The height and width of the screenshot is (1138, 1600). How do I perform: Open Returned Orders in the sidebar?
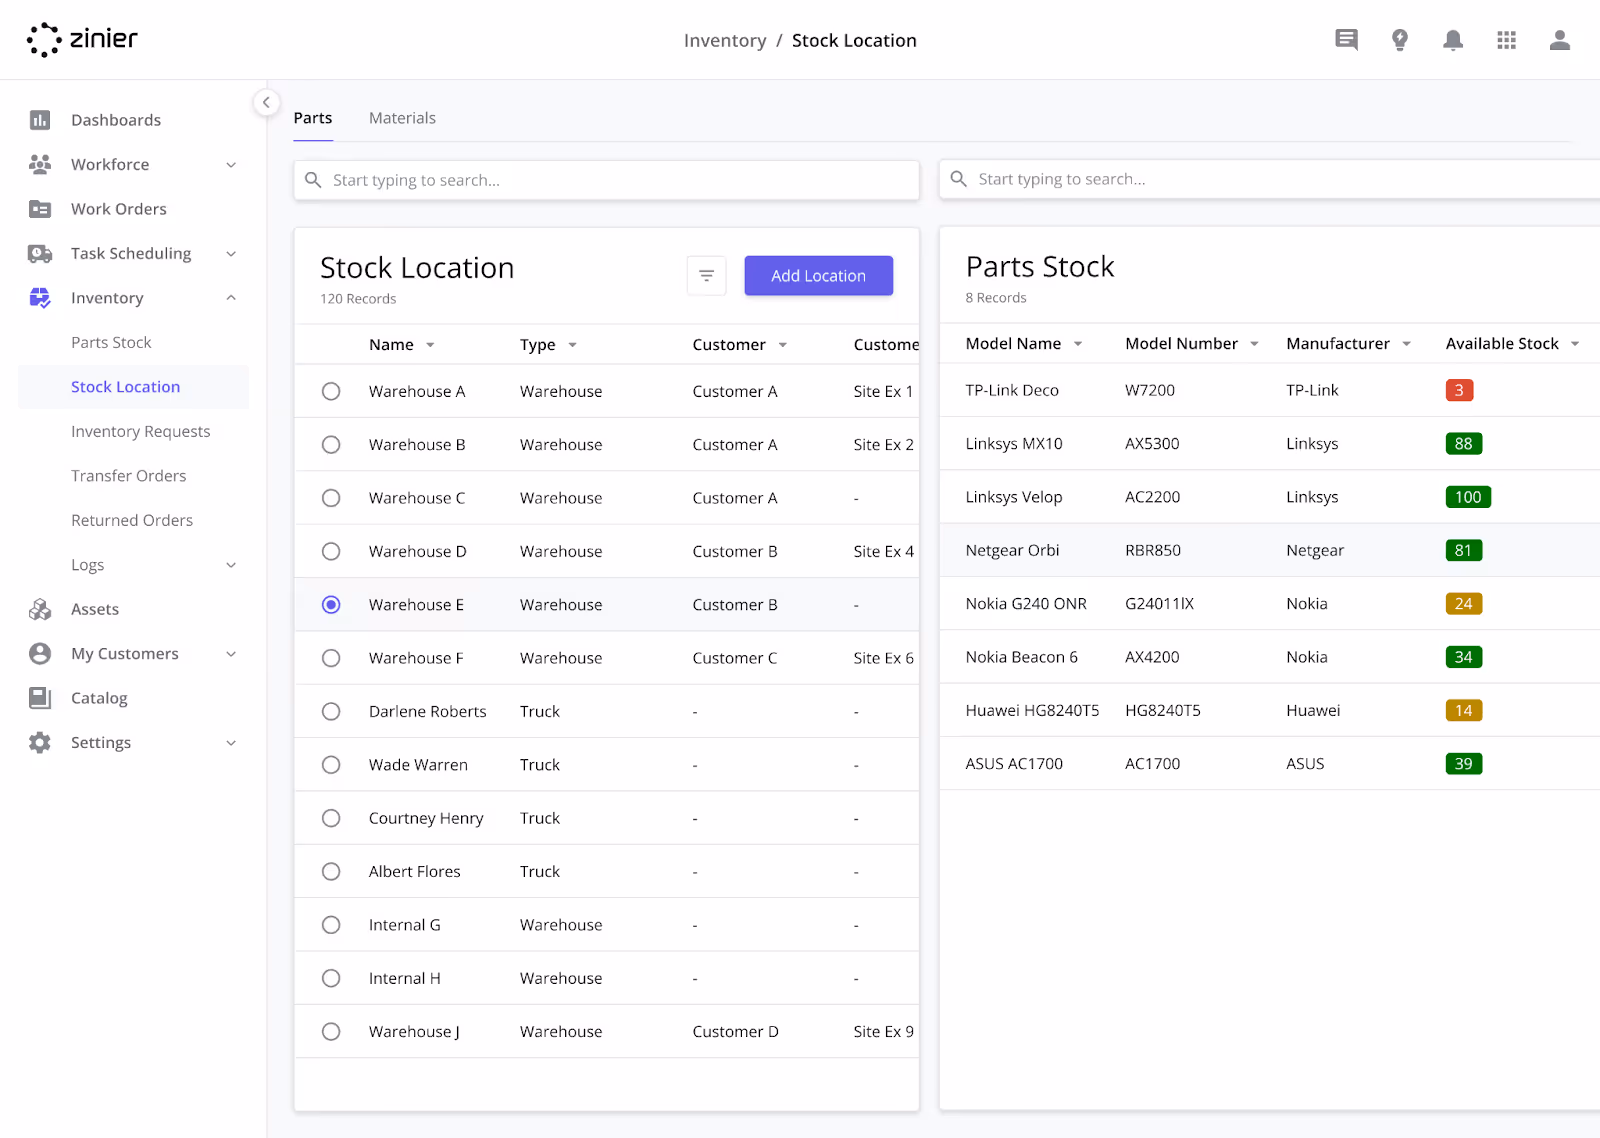click(132, 520)
